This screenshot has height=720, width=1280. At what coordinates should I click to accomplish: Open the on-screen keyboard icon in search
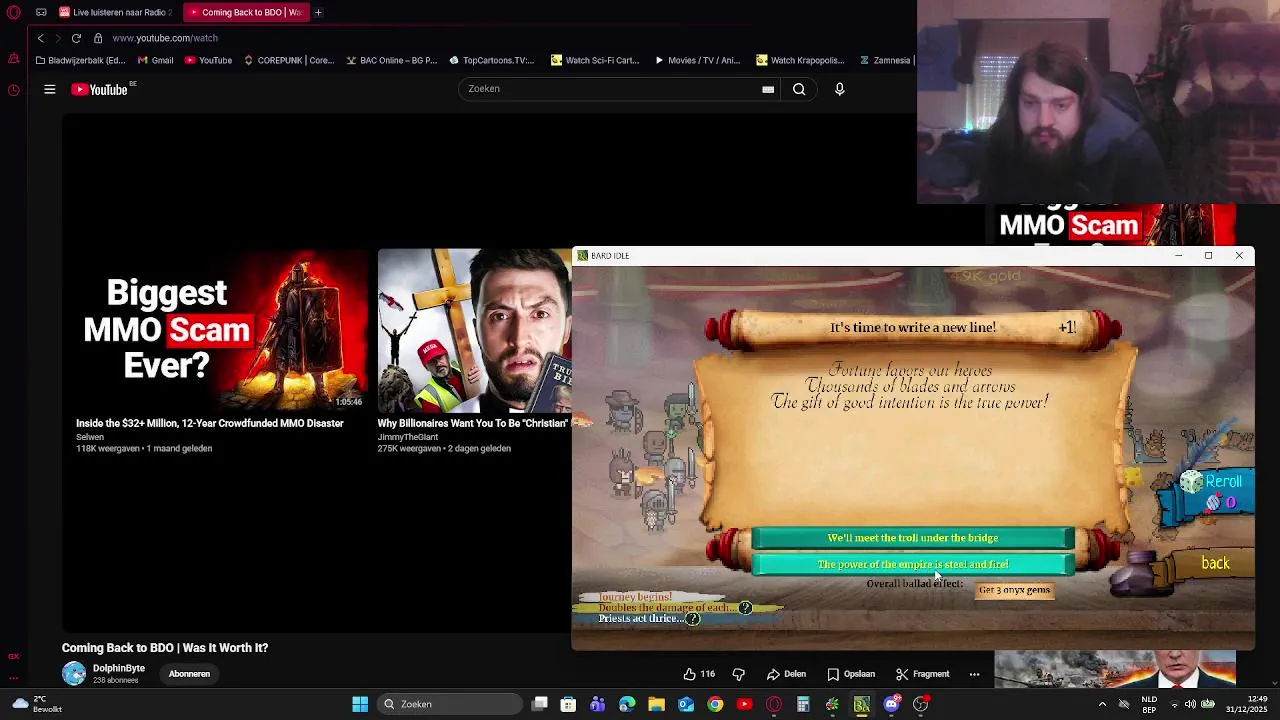[768, 90]
